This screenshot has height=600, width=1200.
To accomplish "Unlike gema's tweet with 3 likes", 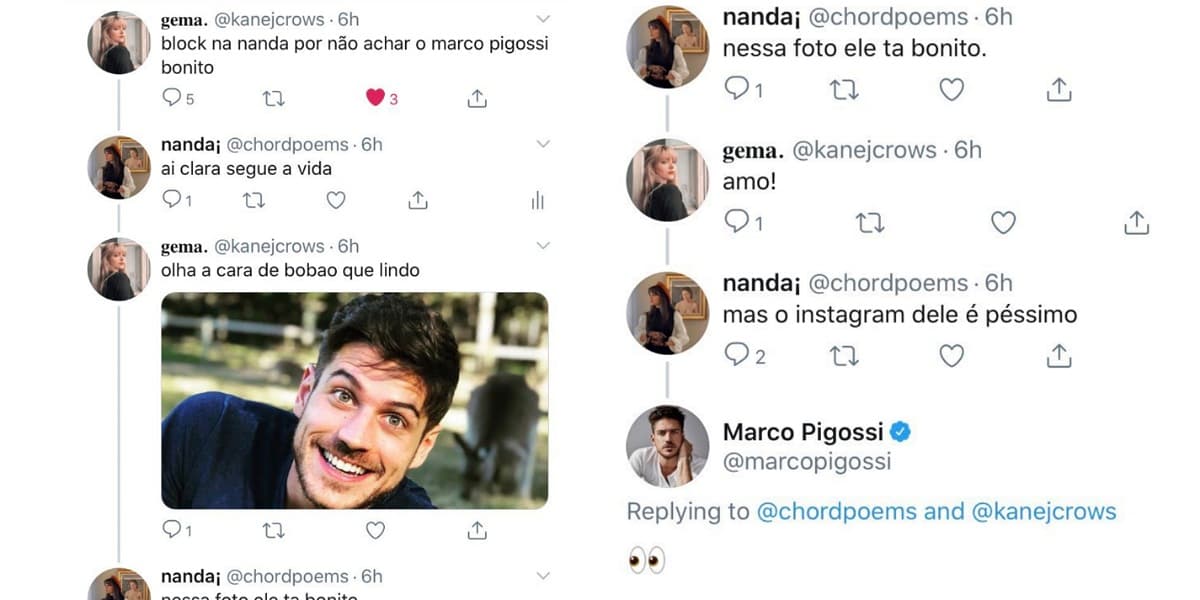I will pyautogui.click(x=375, y=98).
